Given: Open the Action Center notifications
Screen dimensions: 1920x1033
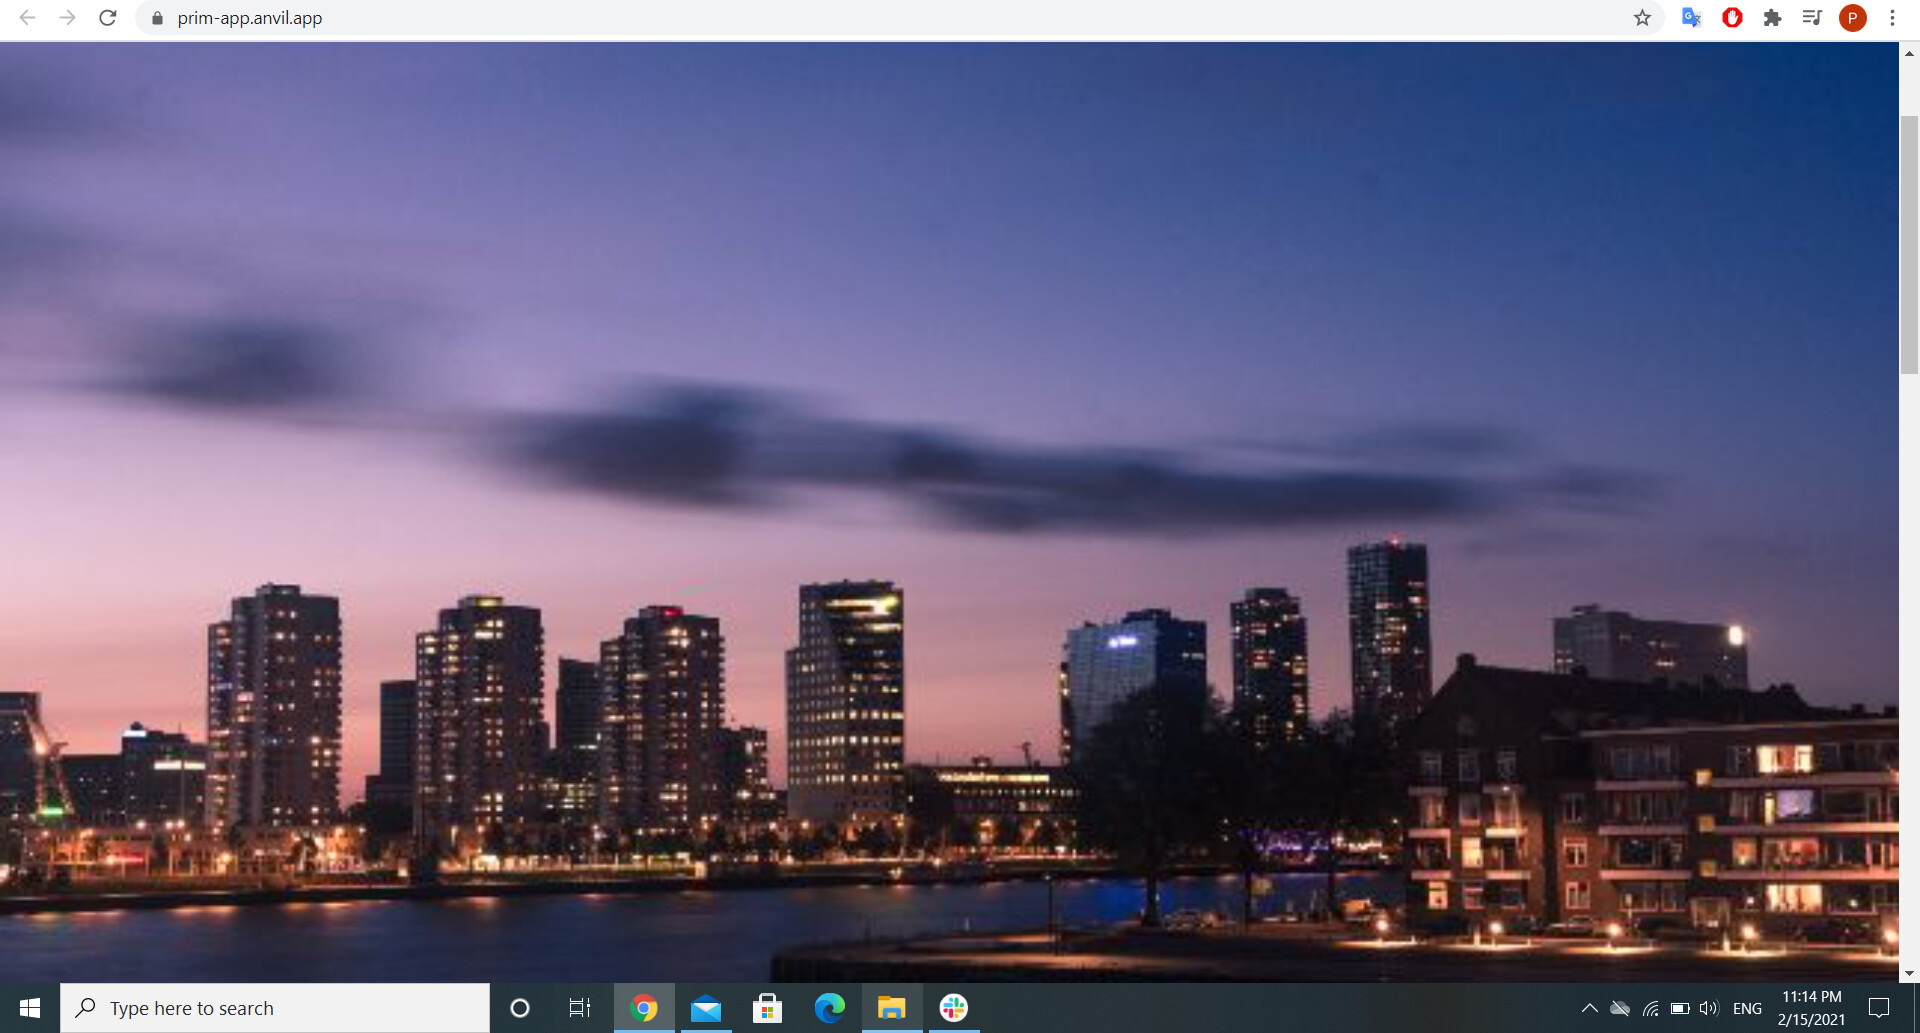Looking at the screenshot, I should point(1879,1008).
